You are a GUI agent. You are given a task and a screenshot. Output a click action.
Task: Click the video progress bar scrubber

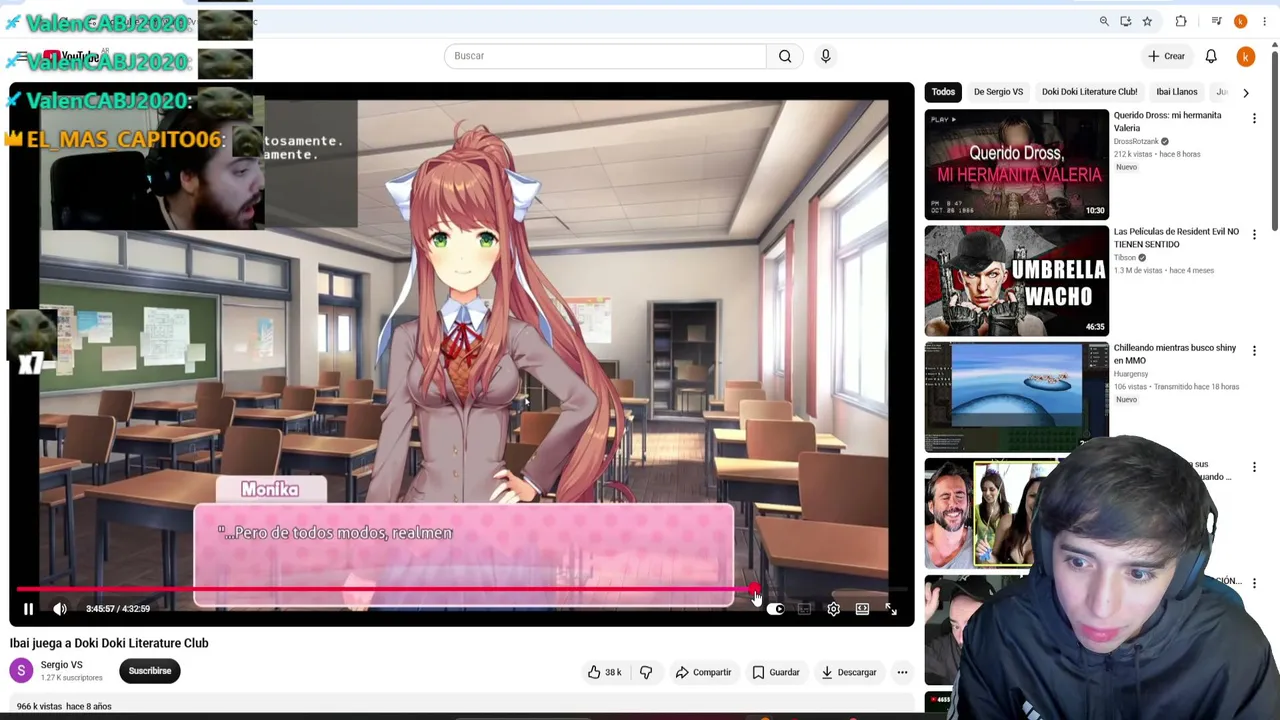pos(756,590)
